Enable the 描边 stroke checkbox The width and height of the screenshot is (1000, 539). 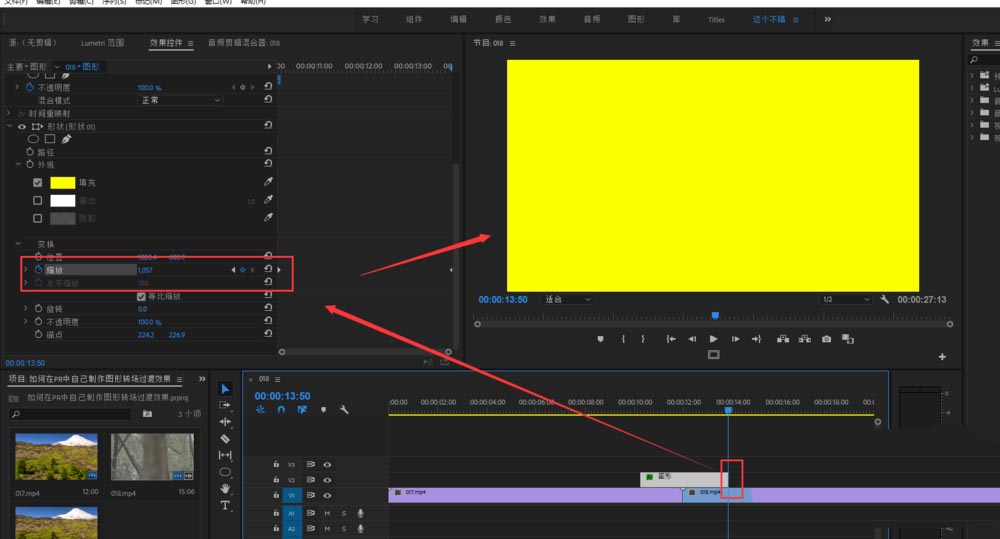click(x=38, y=200)
